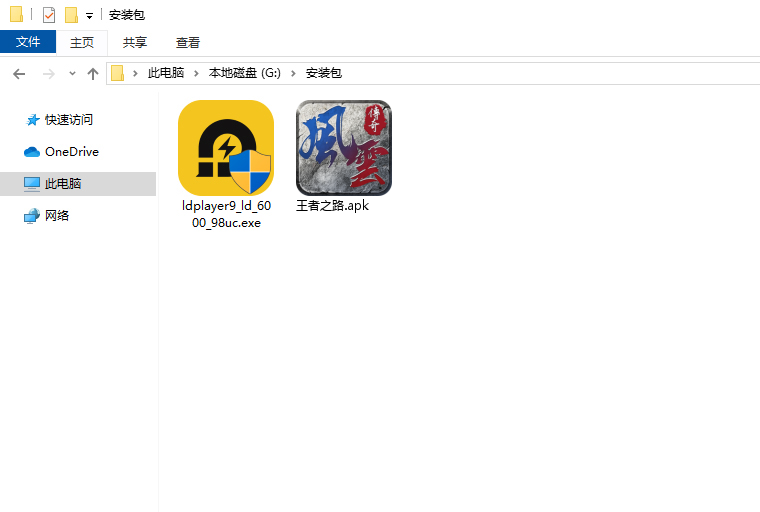Click the folder icon in address bar
760x512 pixels.
[x=117, y=73]
